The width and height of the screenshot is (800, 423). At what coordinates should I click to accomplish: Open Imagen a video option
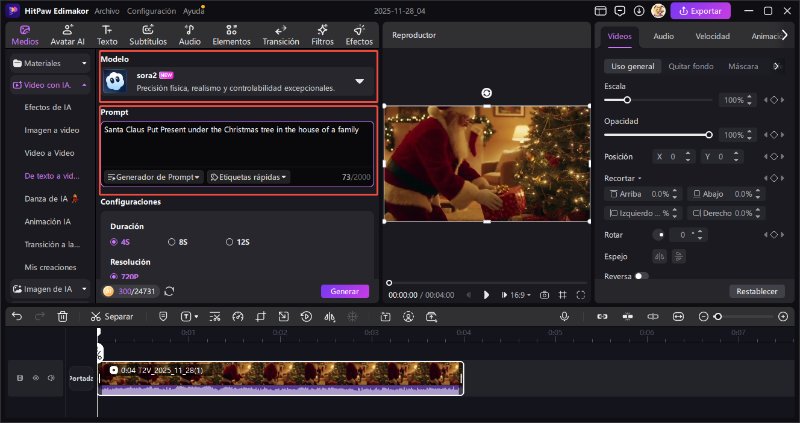click(52, 130)
